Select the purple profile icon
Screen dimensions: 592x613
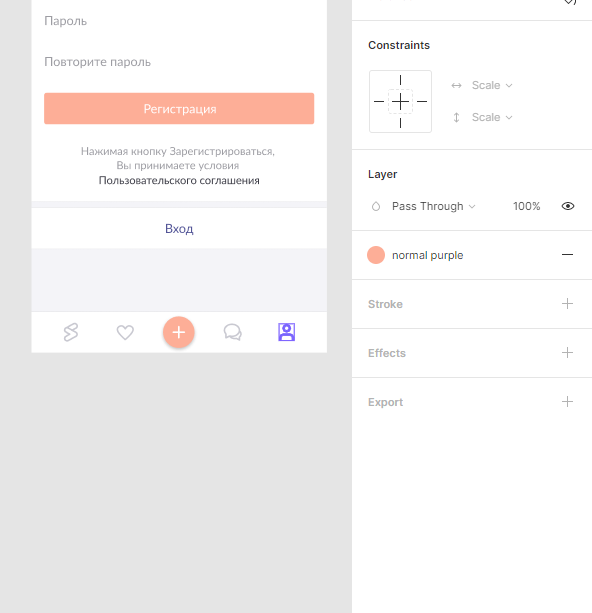pos(287,332)
